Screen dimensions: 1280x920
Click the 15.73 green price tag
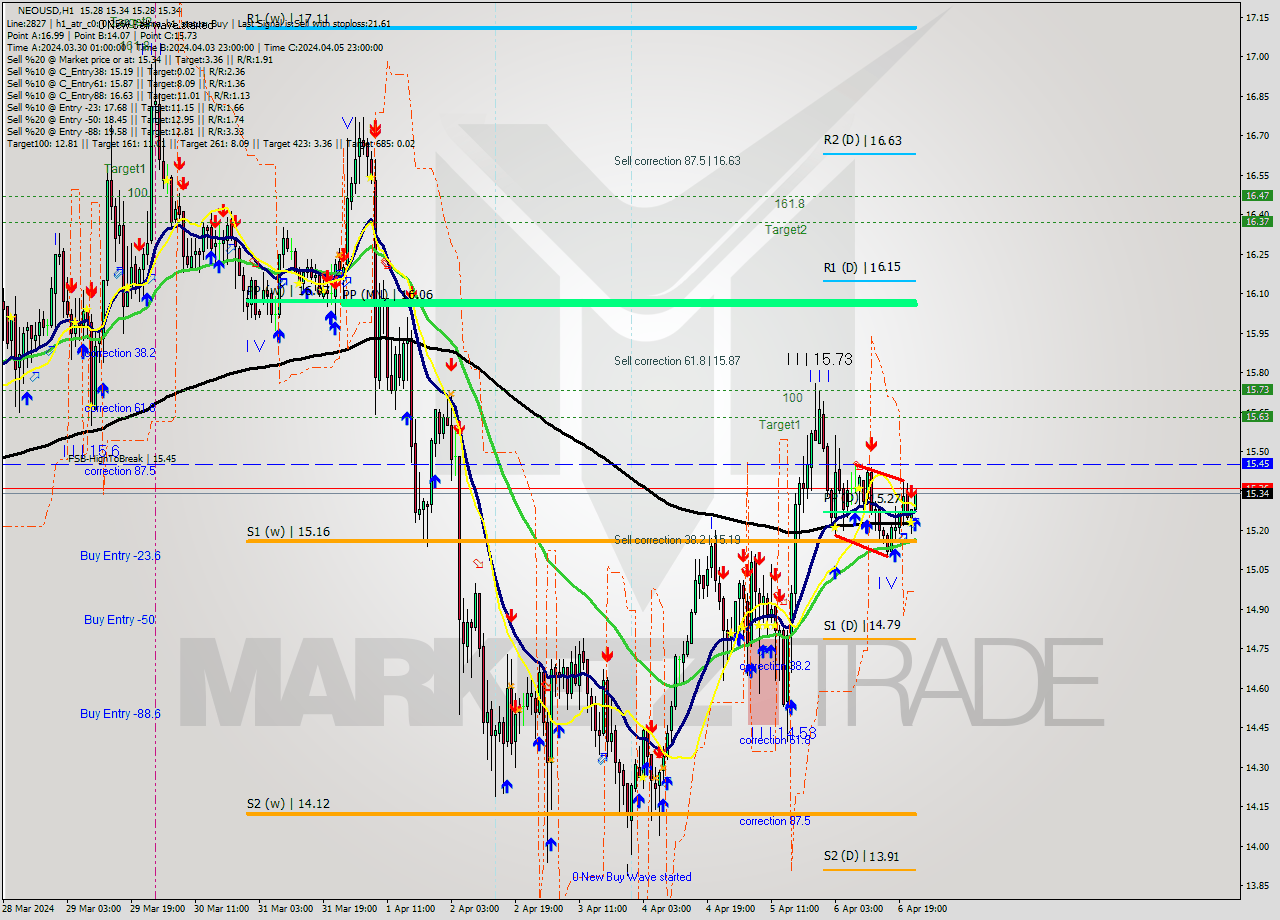coord(1256,390)
